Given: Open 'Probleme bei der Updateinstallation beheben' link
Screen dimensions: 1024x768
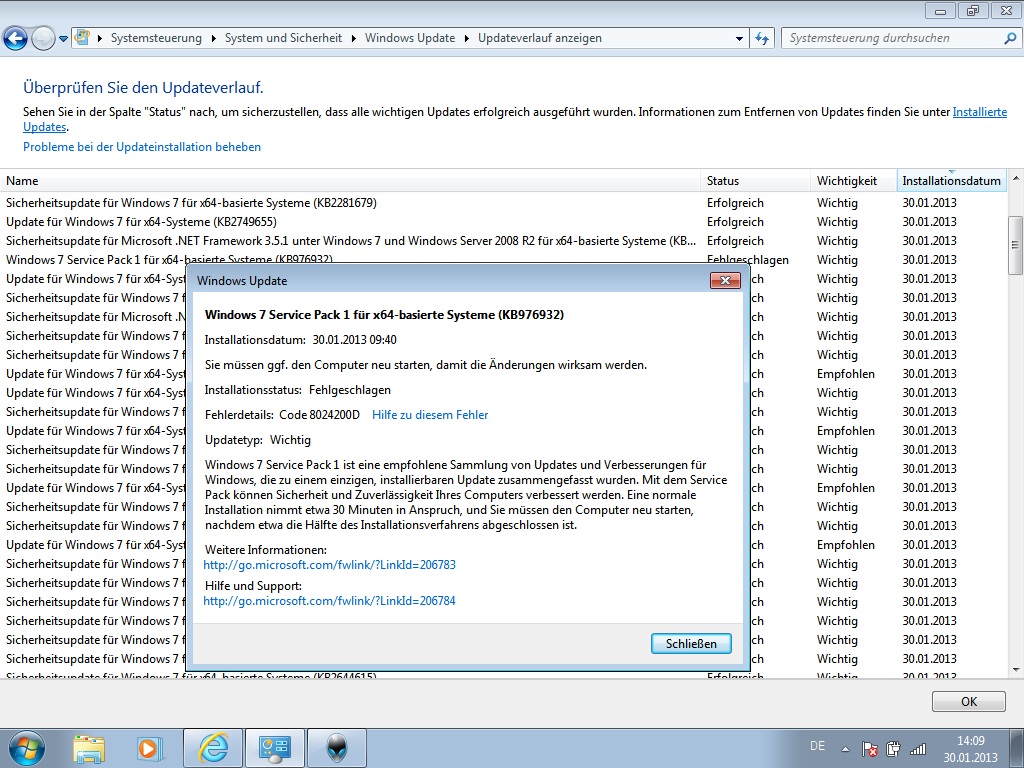Looking at the screenshot, I should pyautogui.click(x=142, y=147).
